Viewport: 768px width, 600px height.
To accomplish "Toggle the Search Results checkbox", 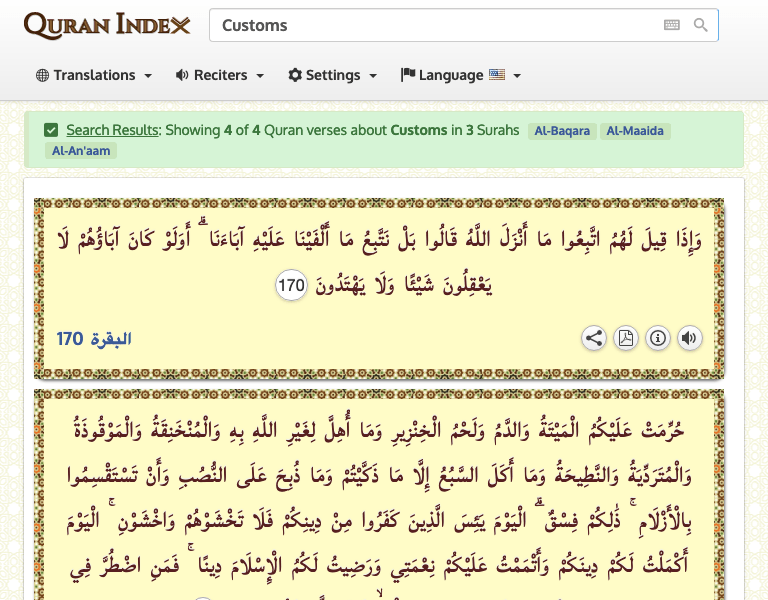I will pos(51,130).
